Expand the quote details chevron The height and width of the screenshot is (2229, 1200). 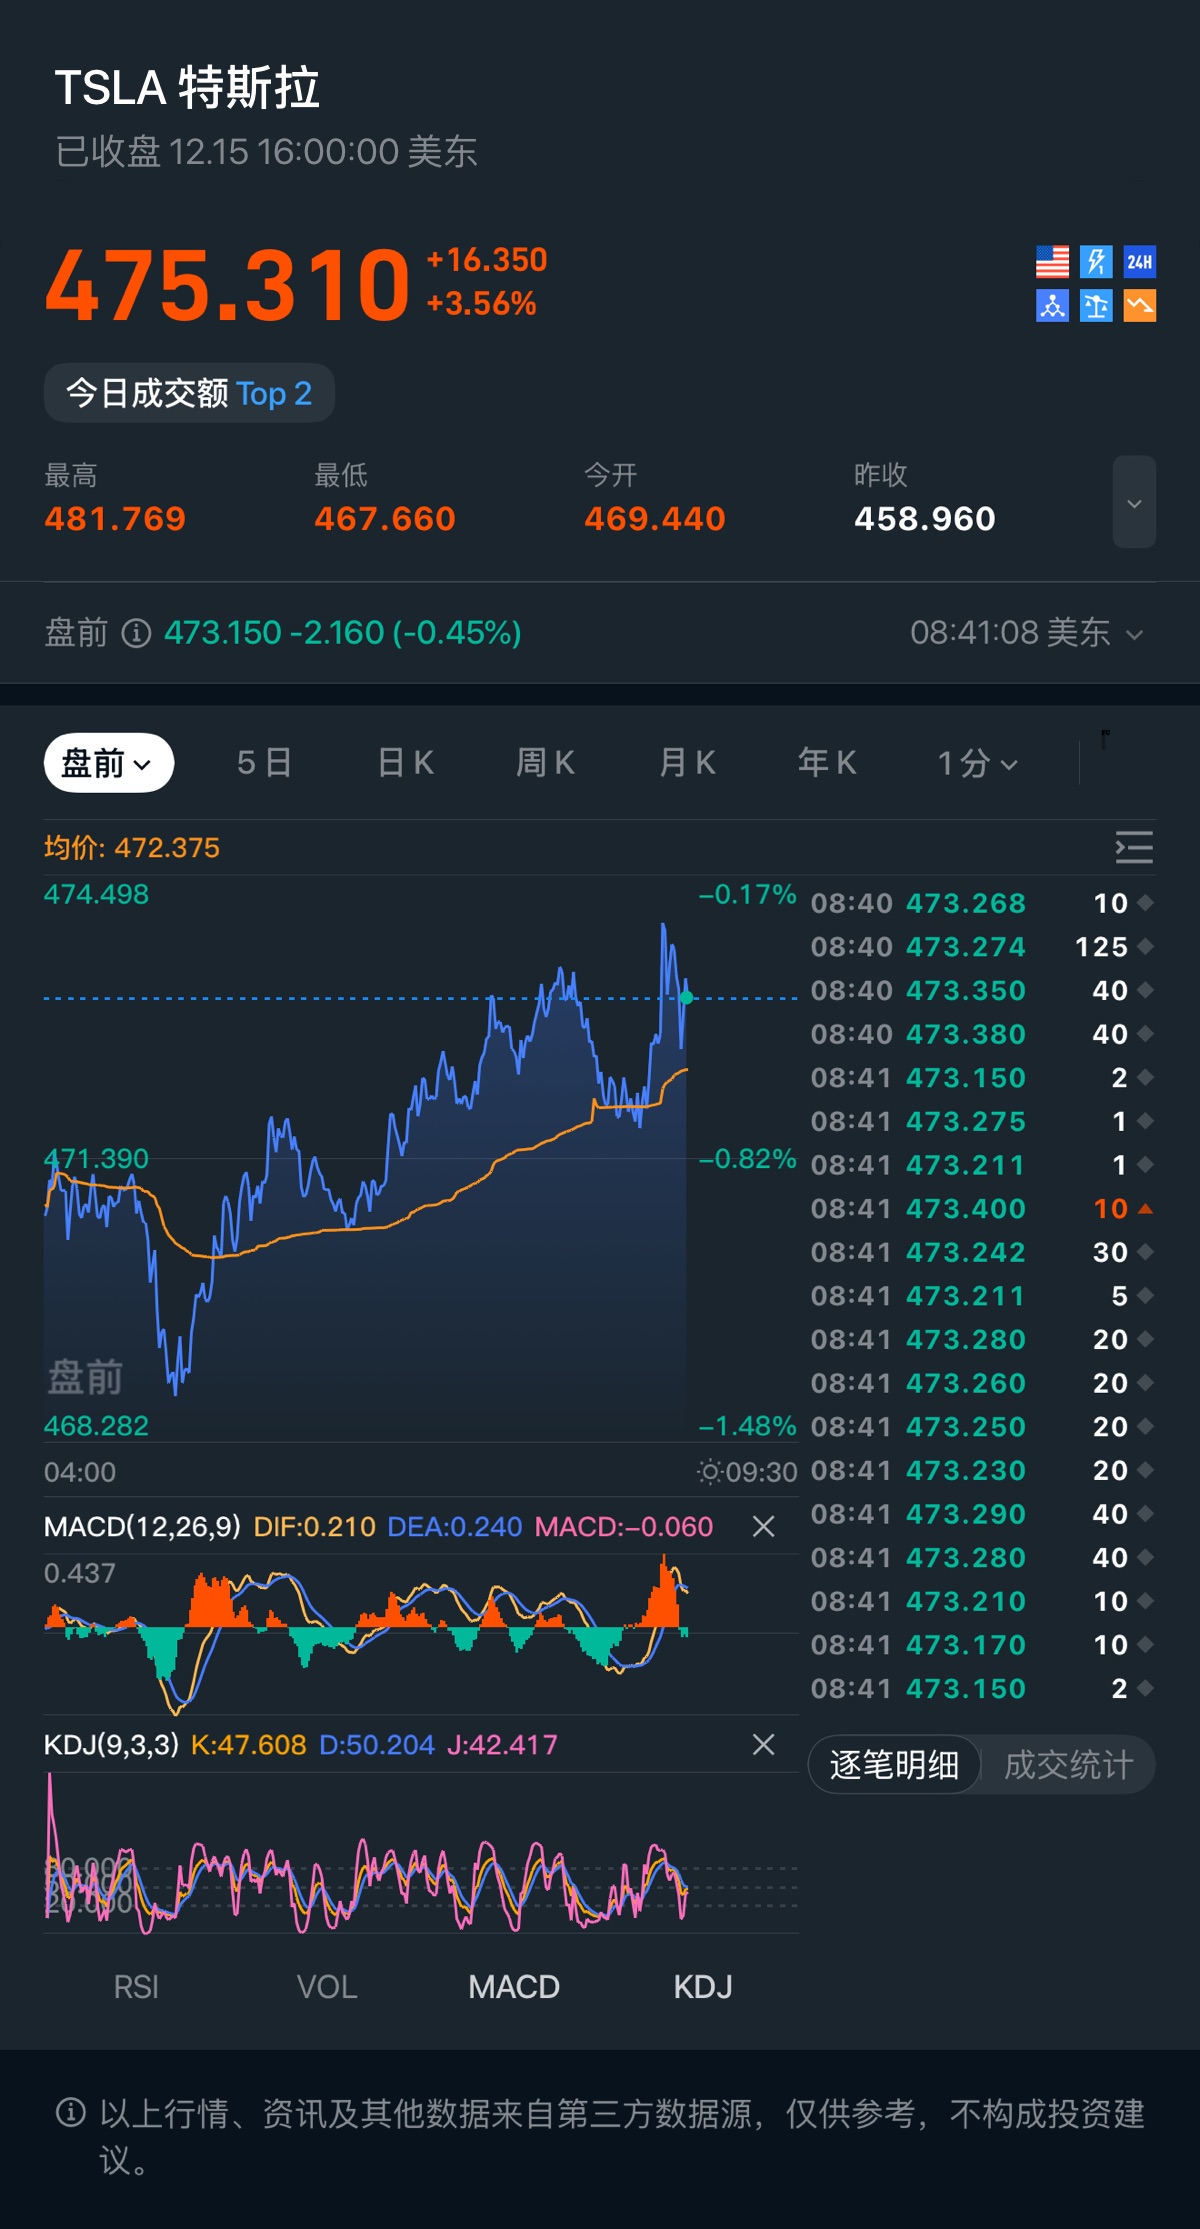[1134, 502]
